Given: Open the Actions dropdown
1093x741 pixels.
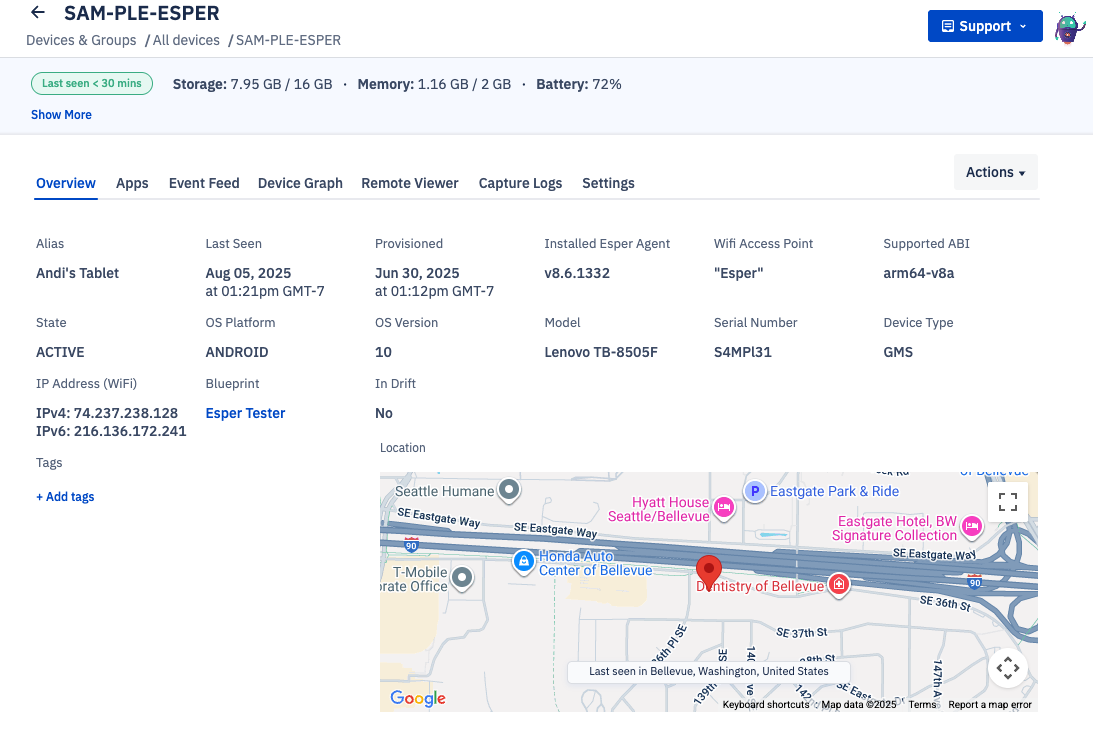Looking at the screenshot, I should pyautogui.click(x=995, y=172).
